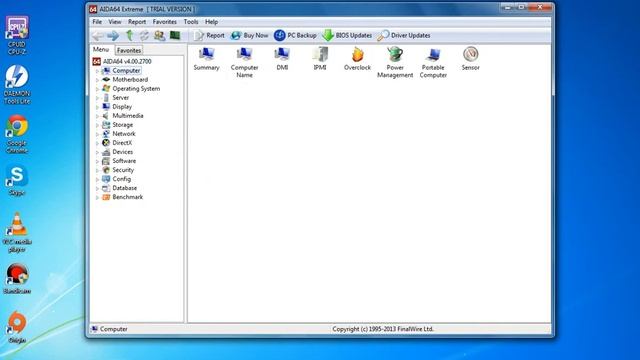
Task: Select DirectX in the tree
Action: coord(122,142)
